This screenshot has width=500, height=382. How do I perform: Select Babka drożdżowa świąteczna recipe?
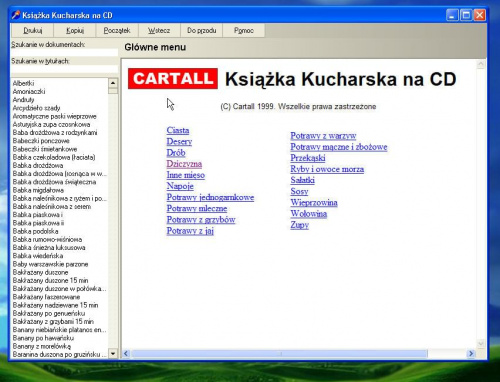[x=54, y=182]
